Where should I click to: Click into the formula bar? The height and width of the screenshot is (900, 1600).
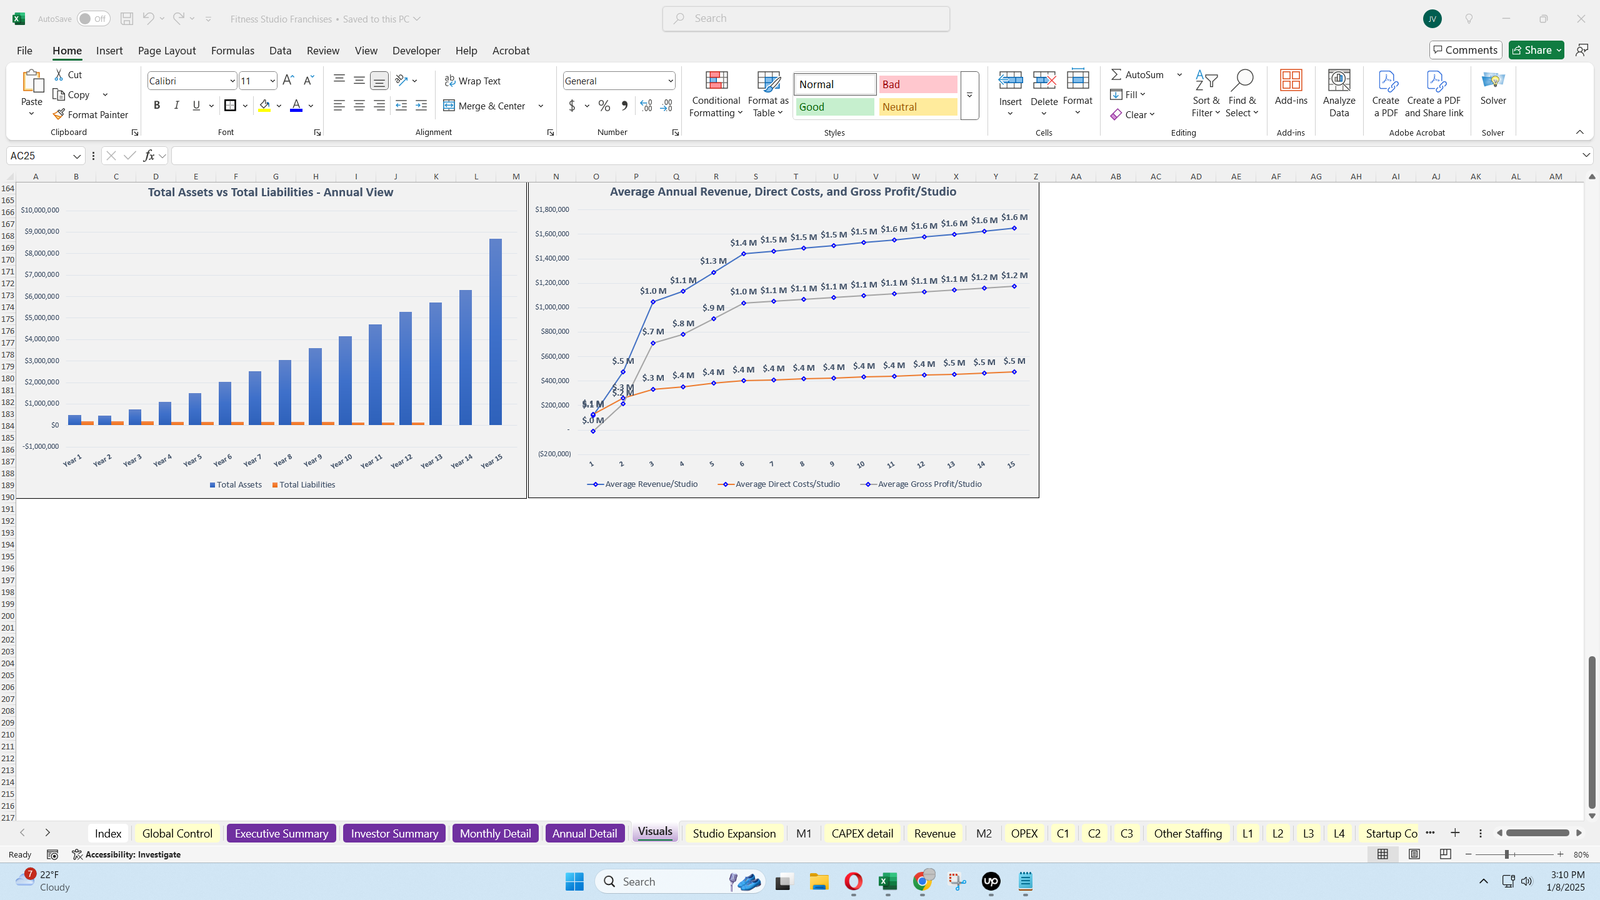coord(870,156)
